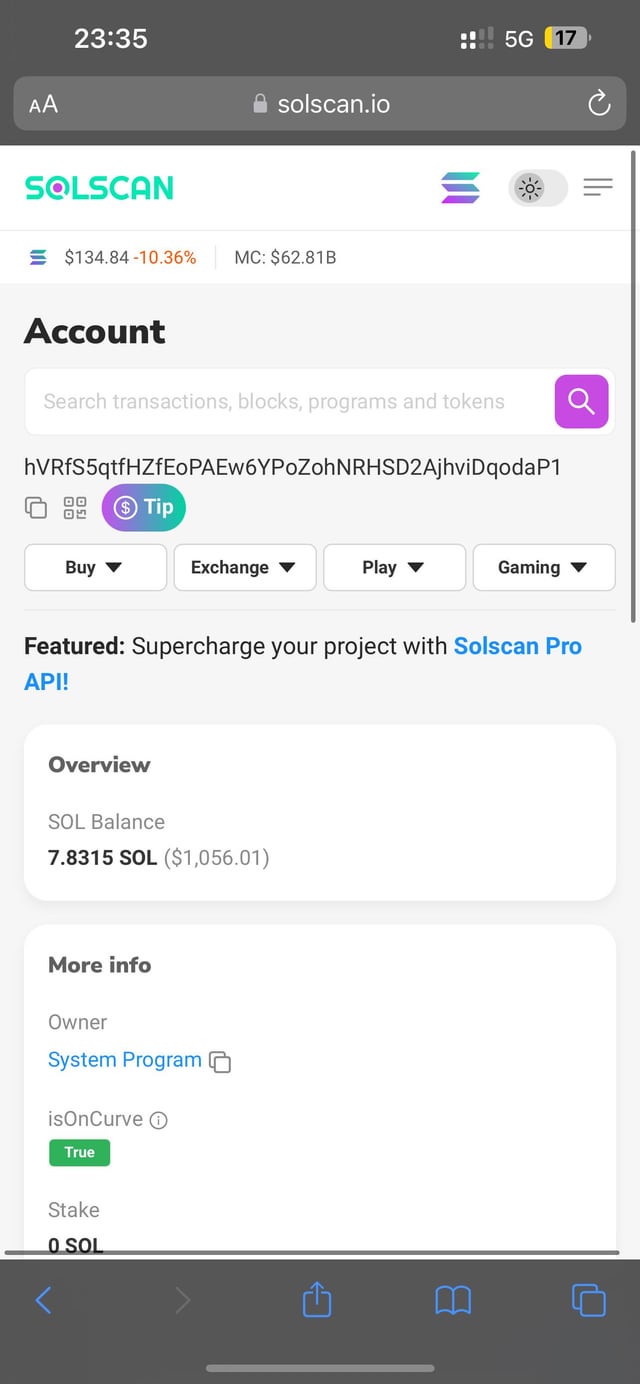This screenshot has width=640, height=1384.
Task: Expand the Buy dropdown
Action: click(x=95, y=567)
